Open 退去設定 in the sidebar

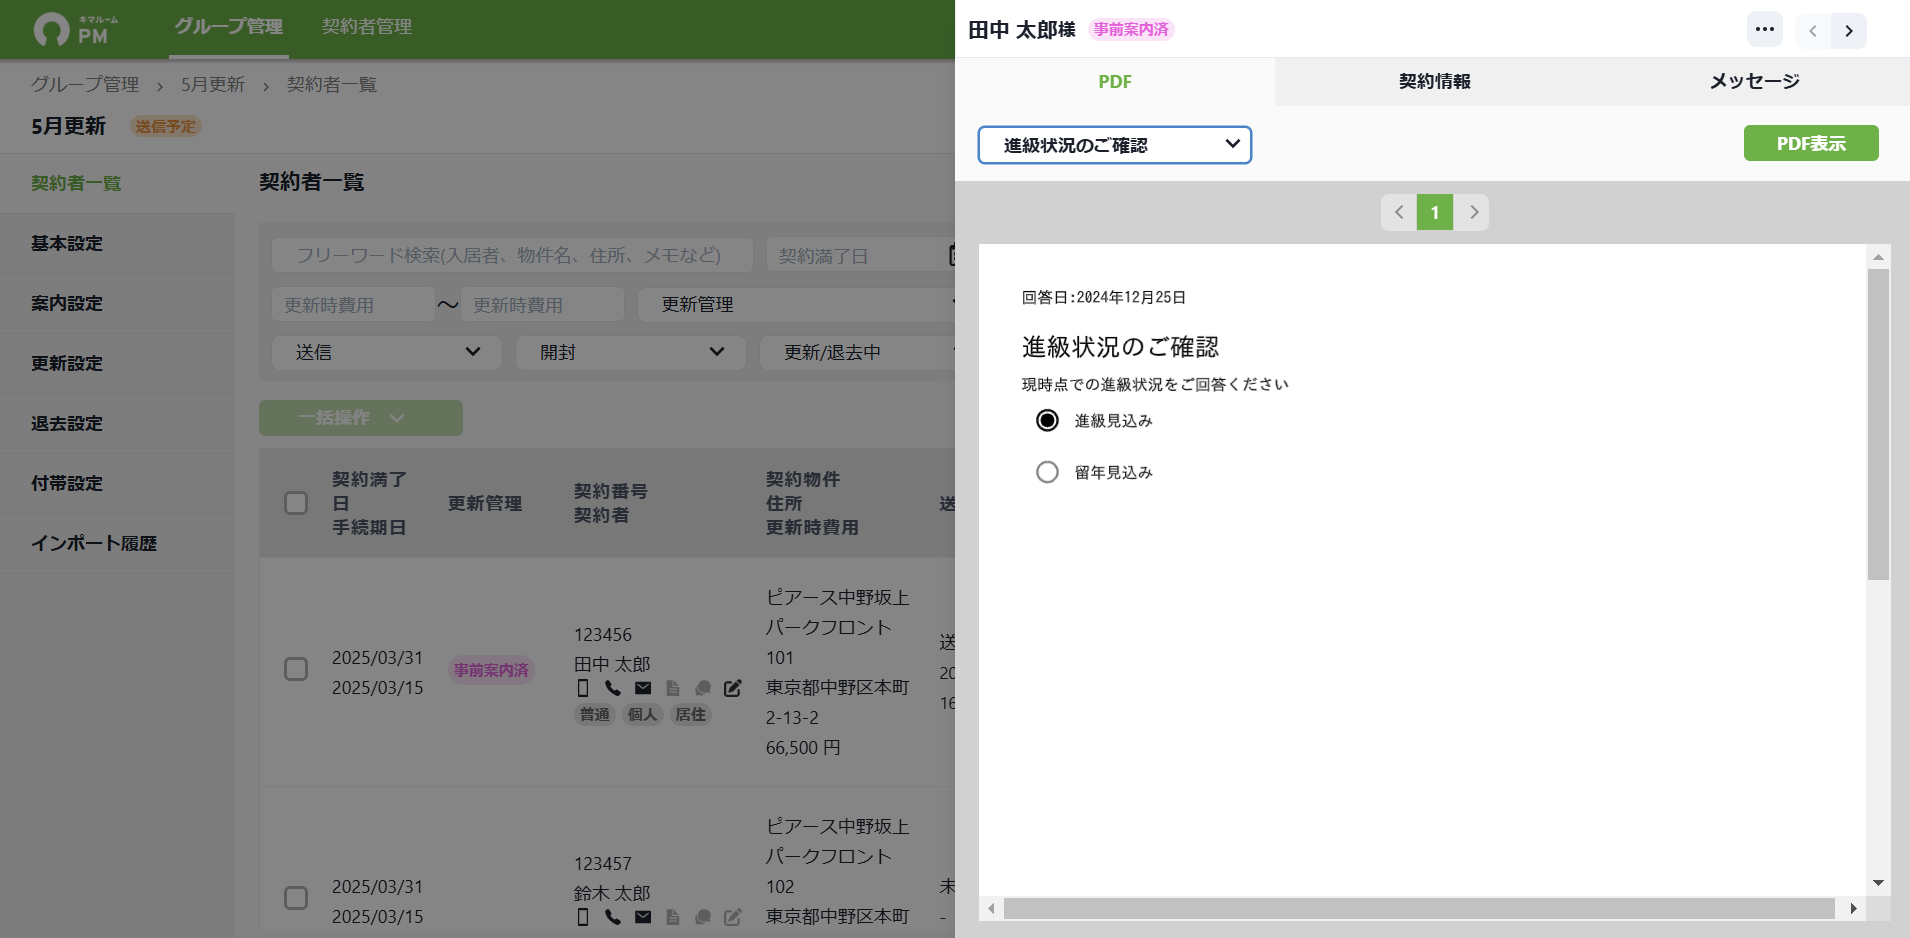(117, 424)
